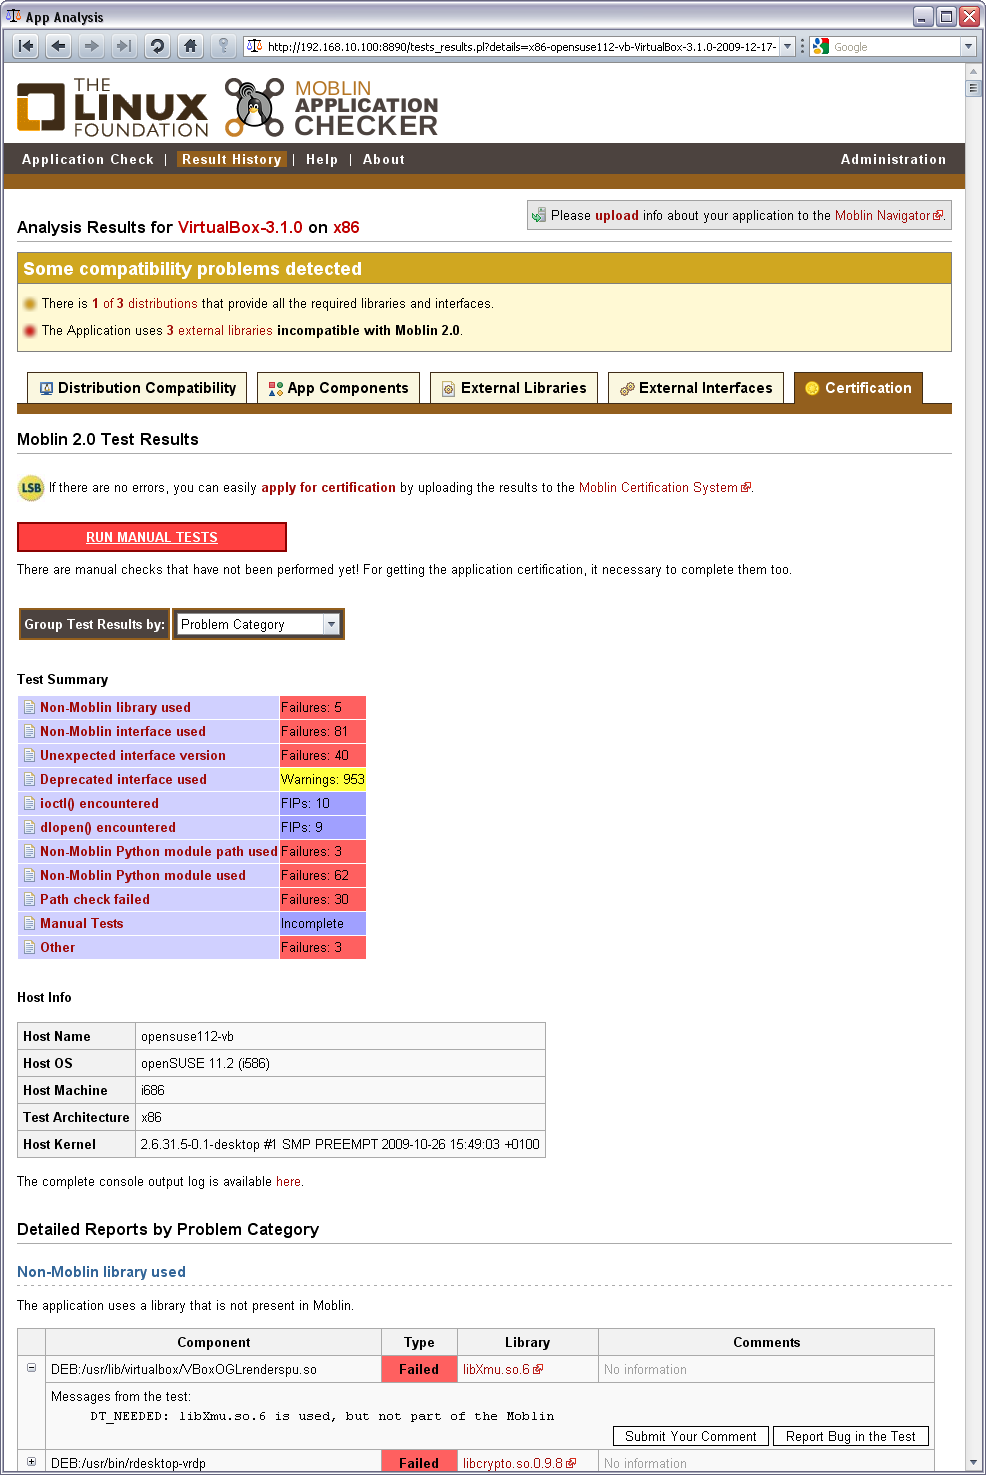
Task: Click inside the URL address field
Action: point(521,46)
